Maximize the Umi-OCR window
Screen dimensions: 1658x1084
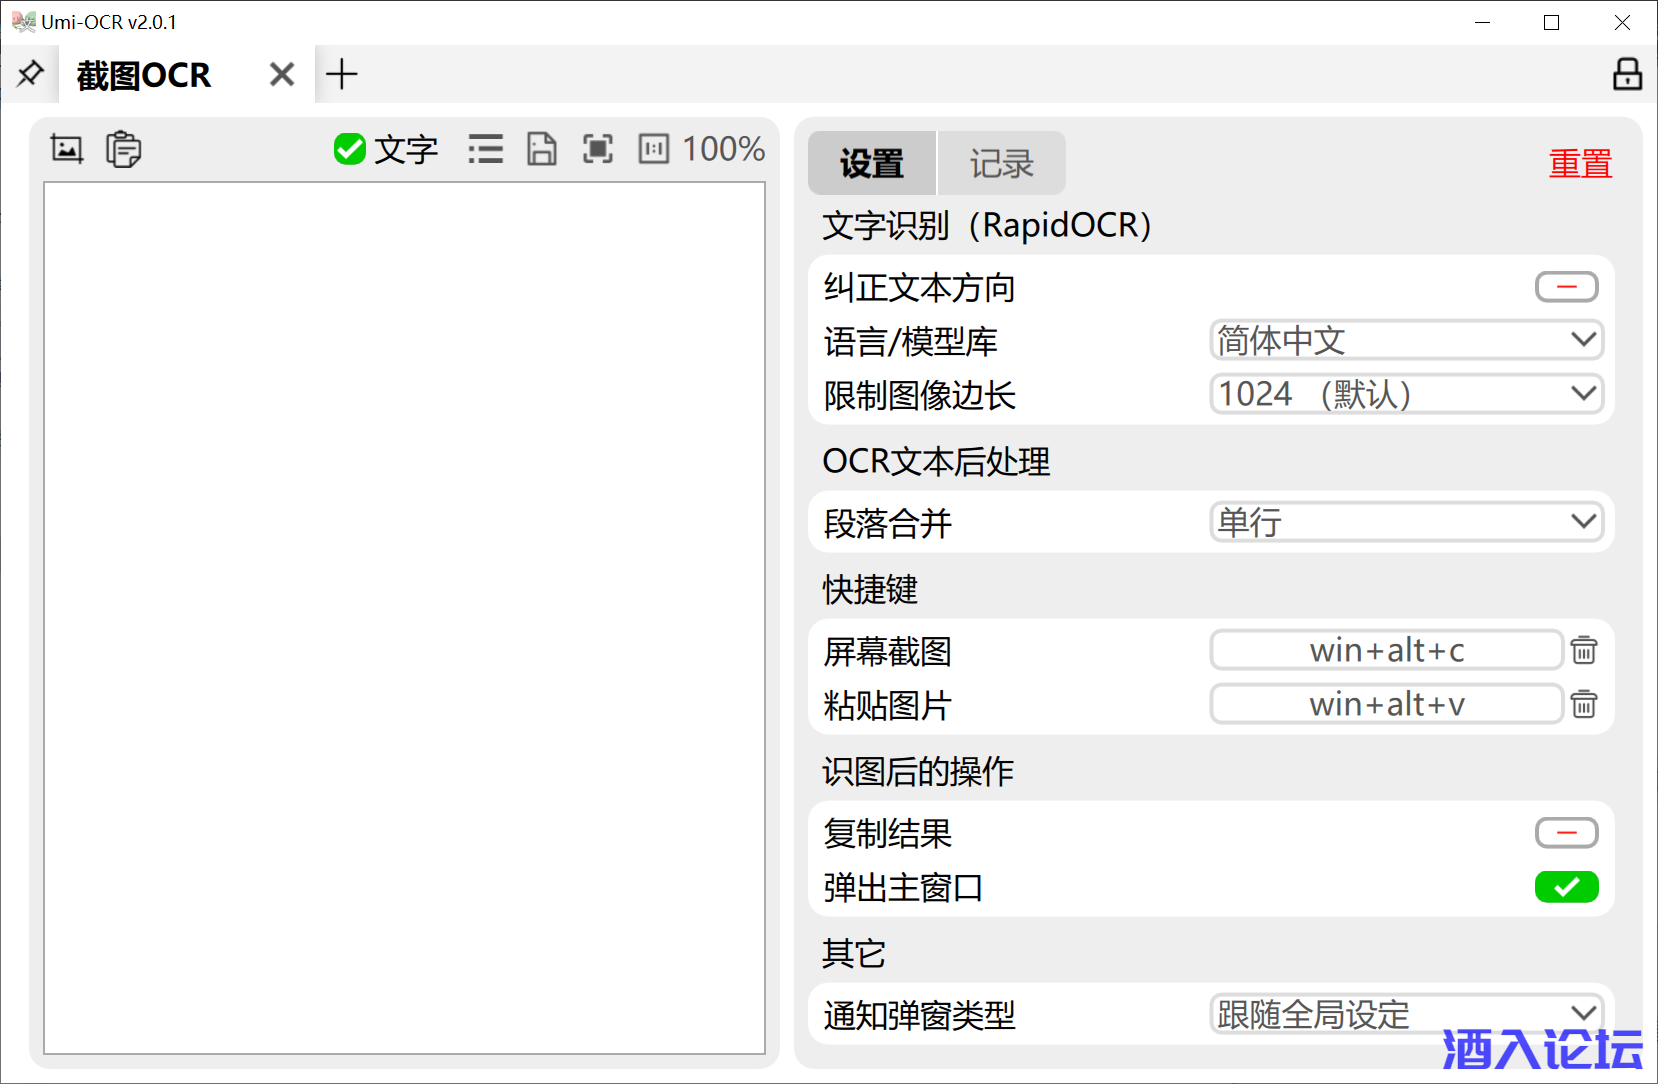1552,22
